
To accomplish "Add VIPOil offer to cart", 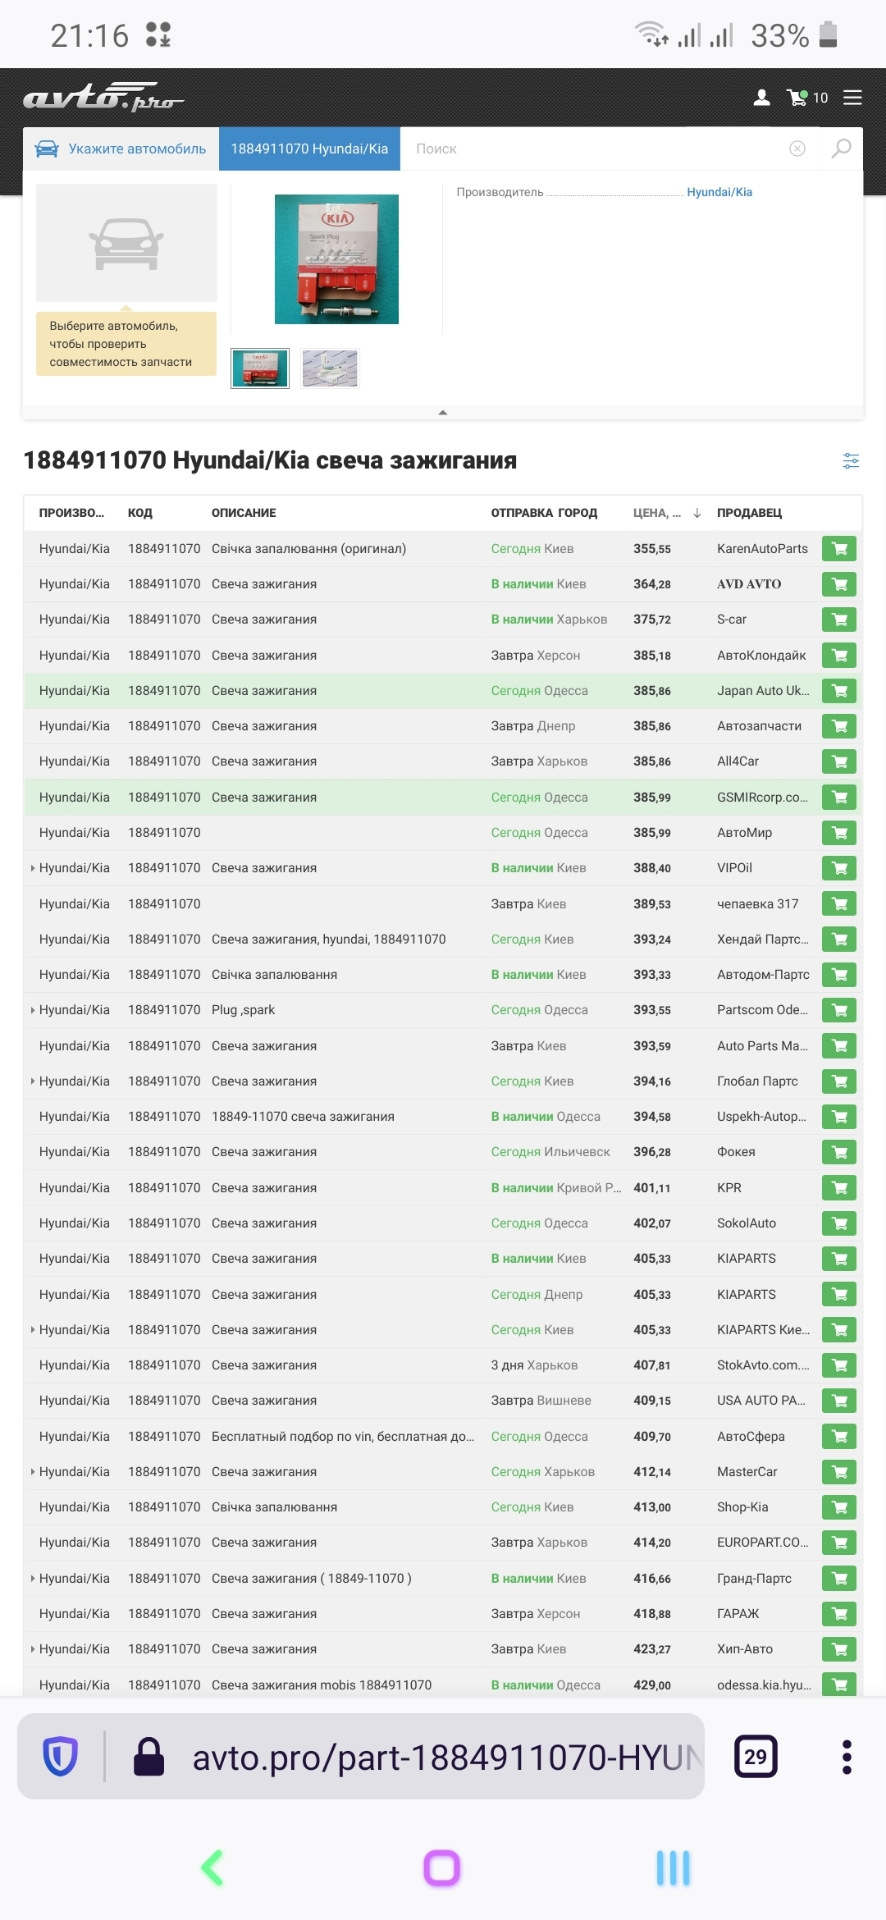I will 839,868.
